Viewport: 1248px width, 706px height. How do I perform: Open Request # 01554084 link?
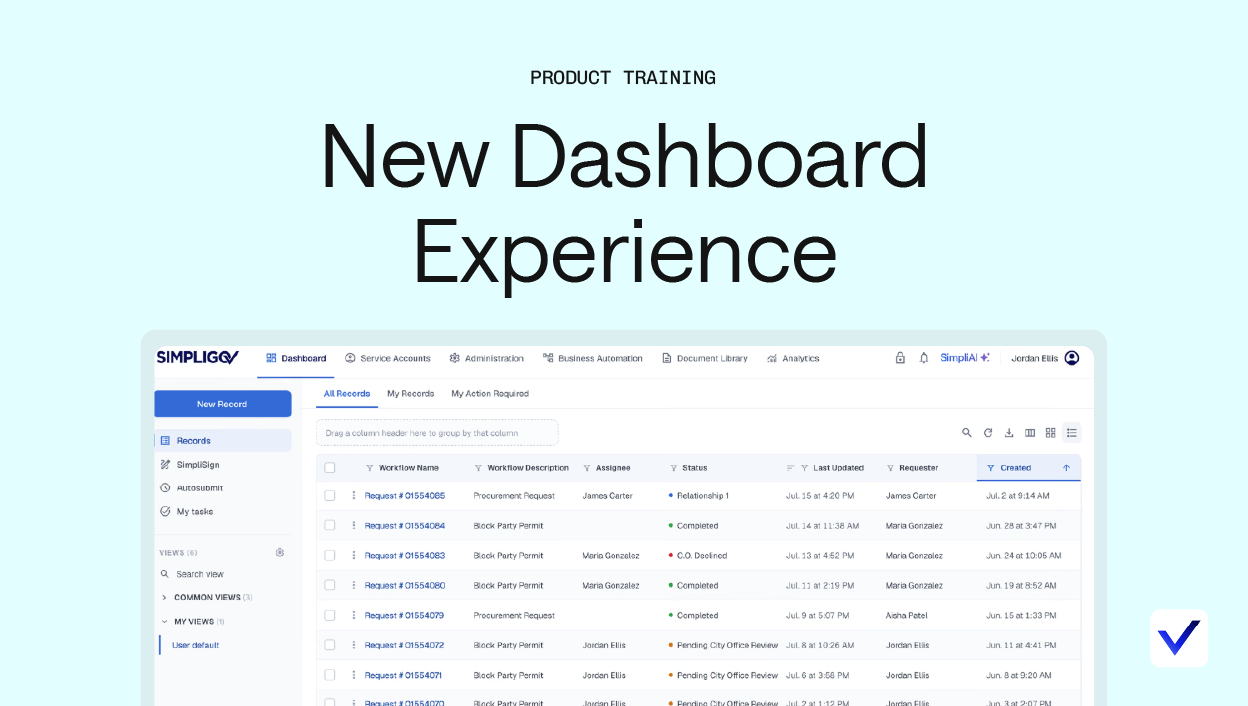point(405,526)
